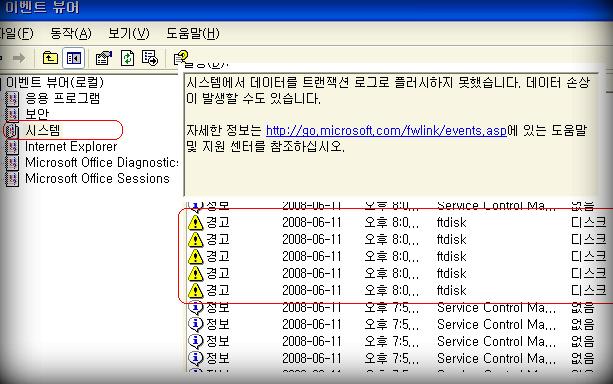Select the Internet Explorer log

pos(71,146)
